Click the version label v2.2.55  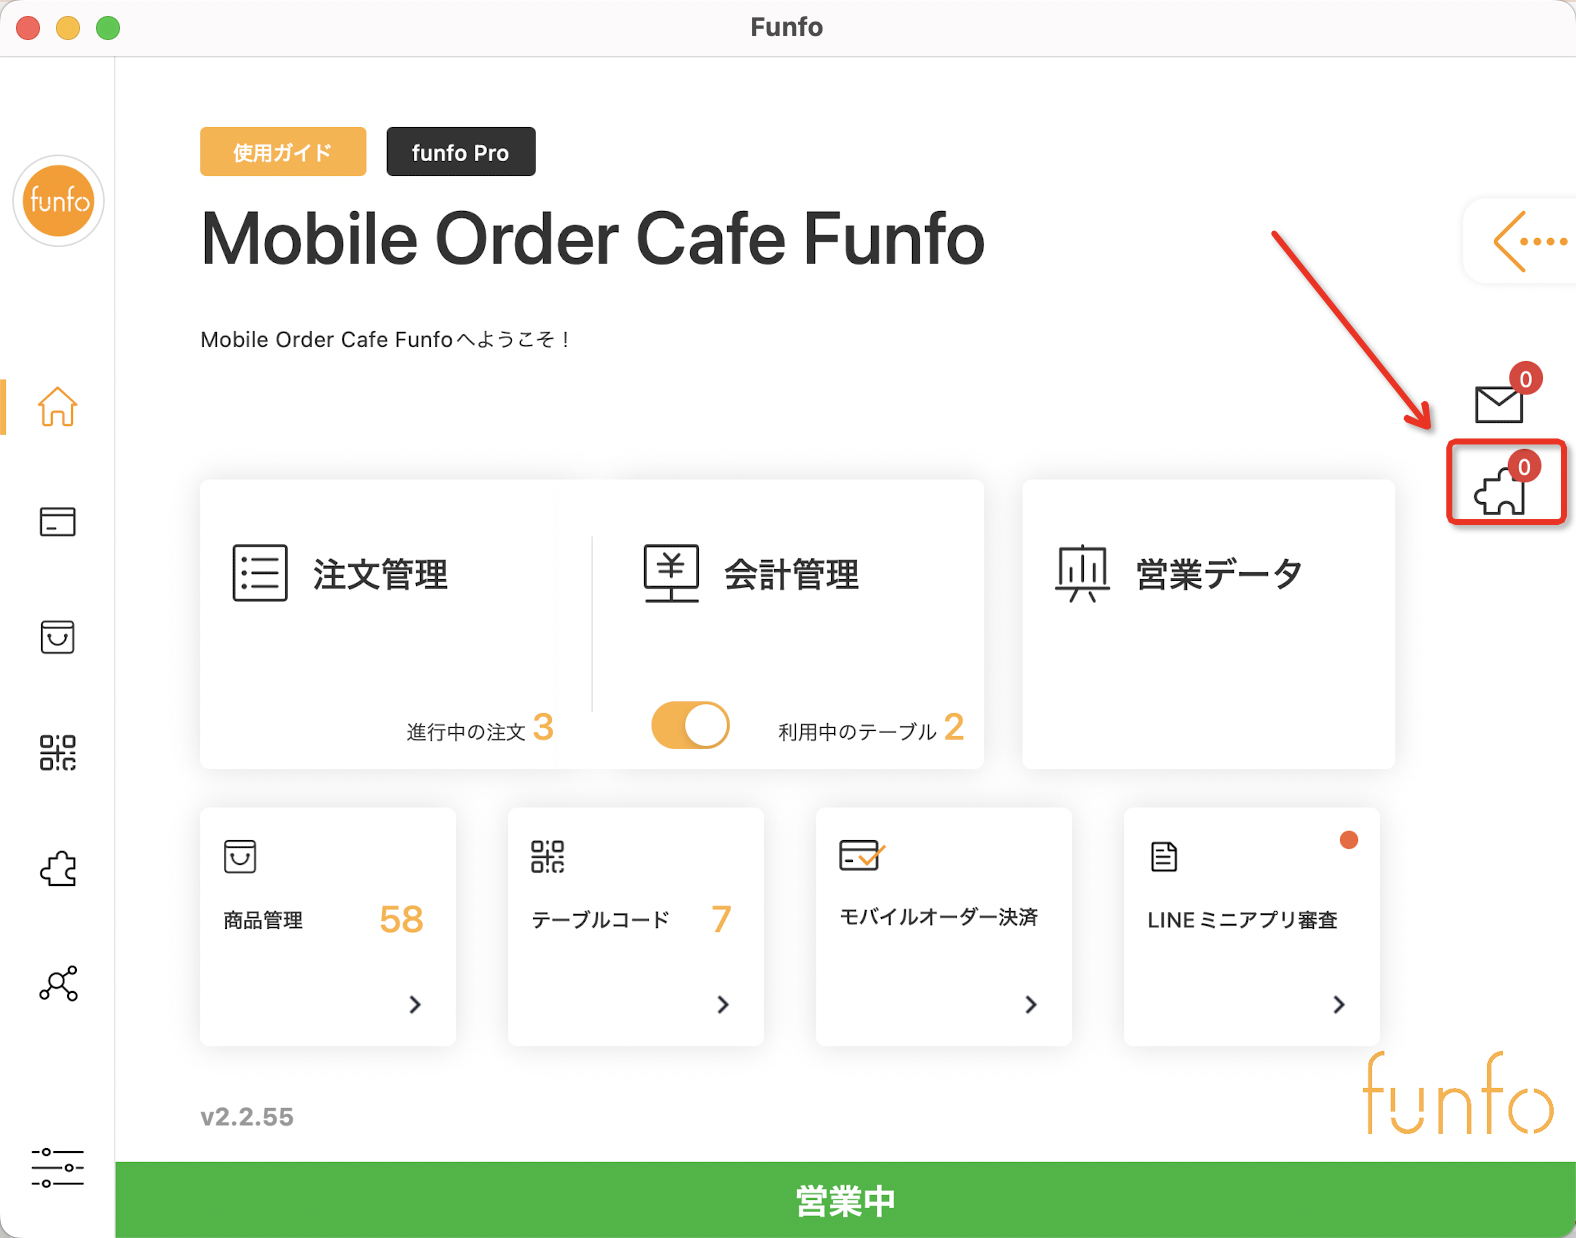pyautogui.click(x=247, y=1117)
